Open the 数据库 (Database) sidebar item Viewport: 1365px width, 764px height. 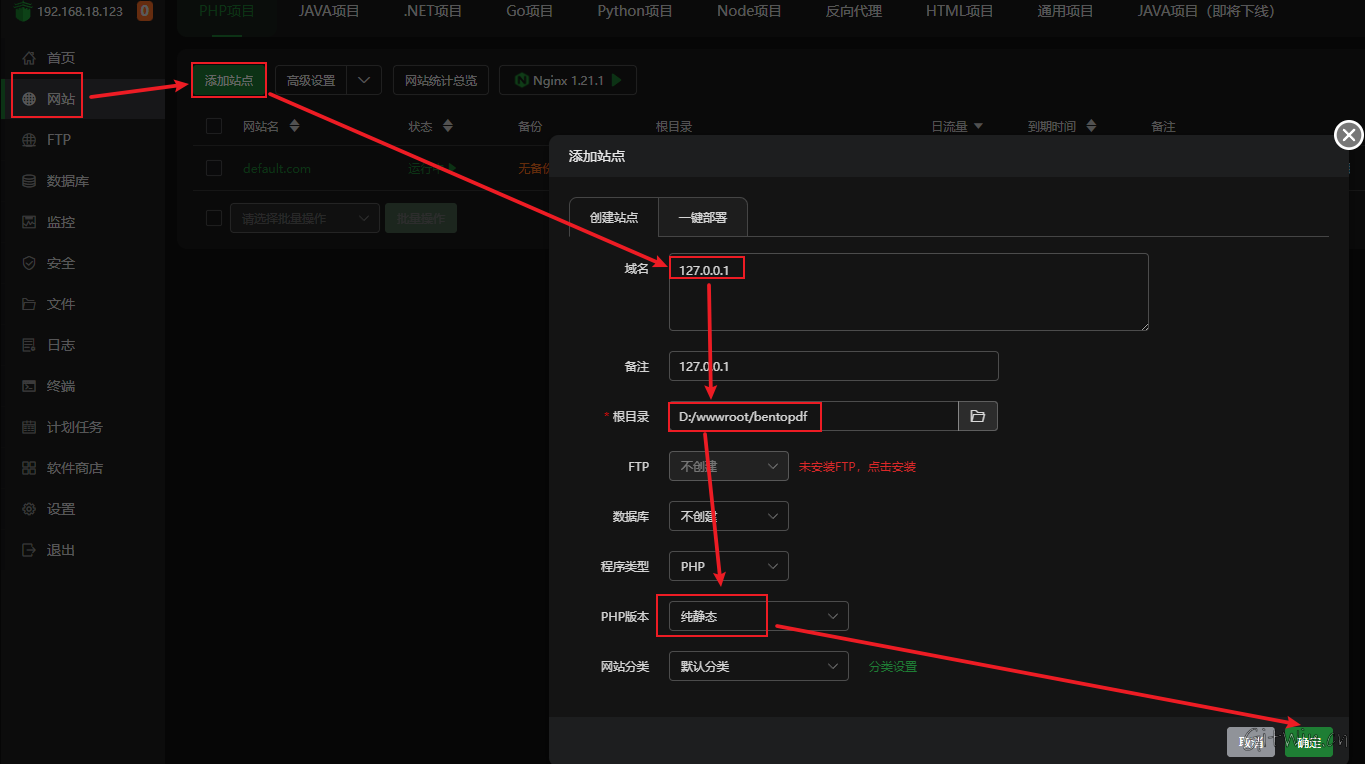(67, 181)
